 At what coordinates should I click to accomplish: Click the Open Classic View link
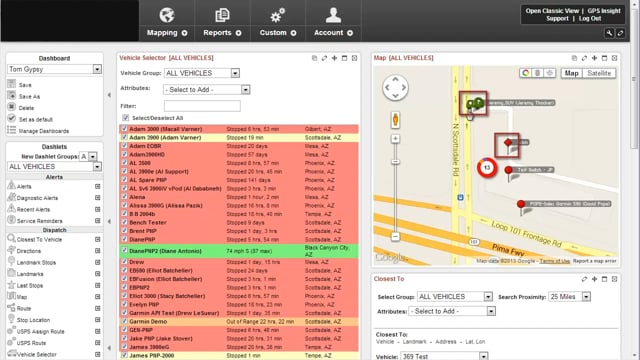click(552, 11)
